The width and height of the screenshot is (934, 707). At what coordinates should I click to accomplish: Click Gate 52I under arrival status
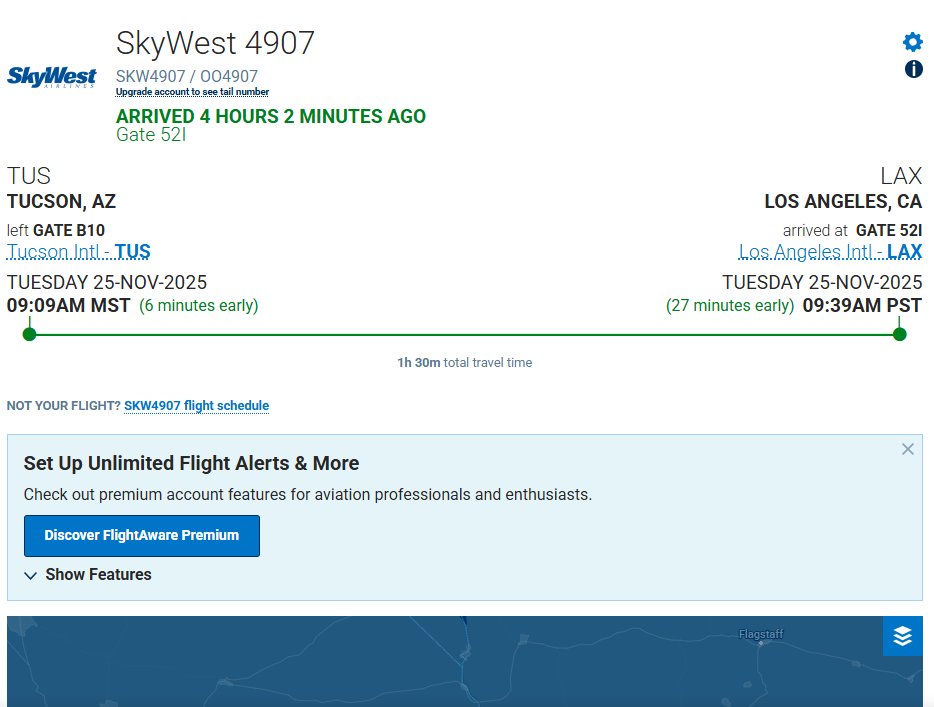[151, 135]
